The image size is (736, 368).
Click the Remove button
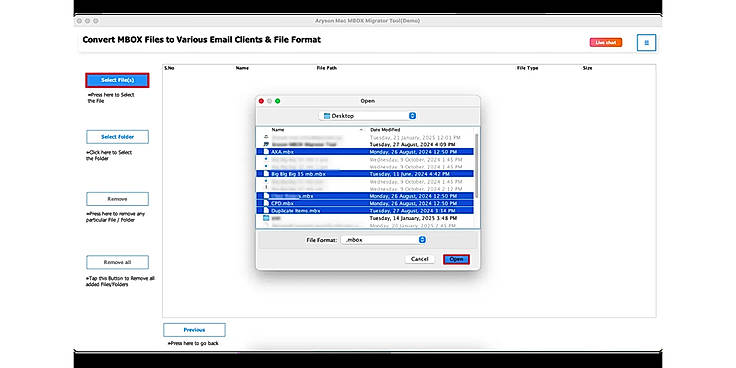coord(117,199)
